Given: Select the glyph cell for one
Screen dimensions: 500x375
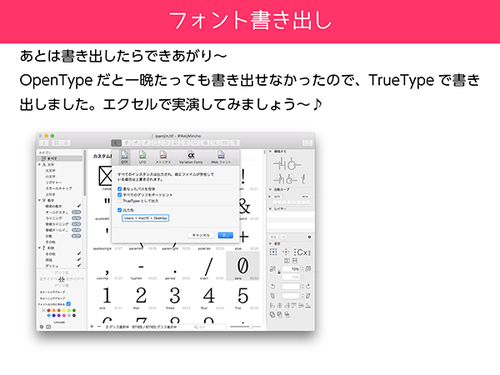Looking at the screenshot, I should point(106,296).
